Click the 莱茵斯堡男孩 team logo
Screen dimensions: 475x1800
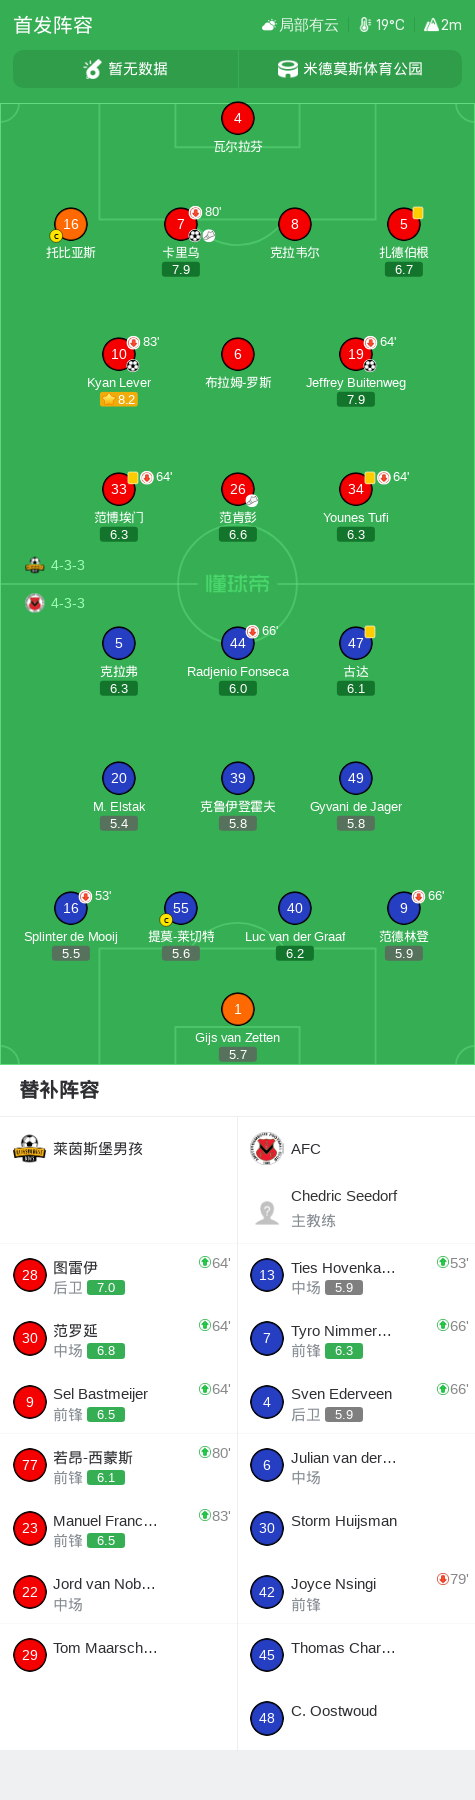point(29,1149)
